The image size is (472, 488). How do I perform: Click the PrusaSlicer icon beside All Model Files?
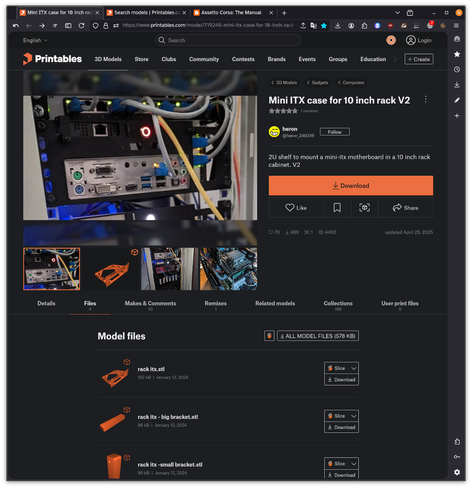point(269,336)
